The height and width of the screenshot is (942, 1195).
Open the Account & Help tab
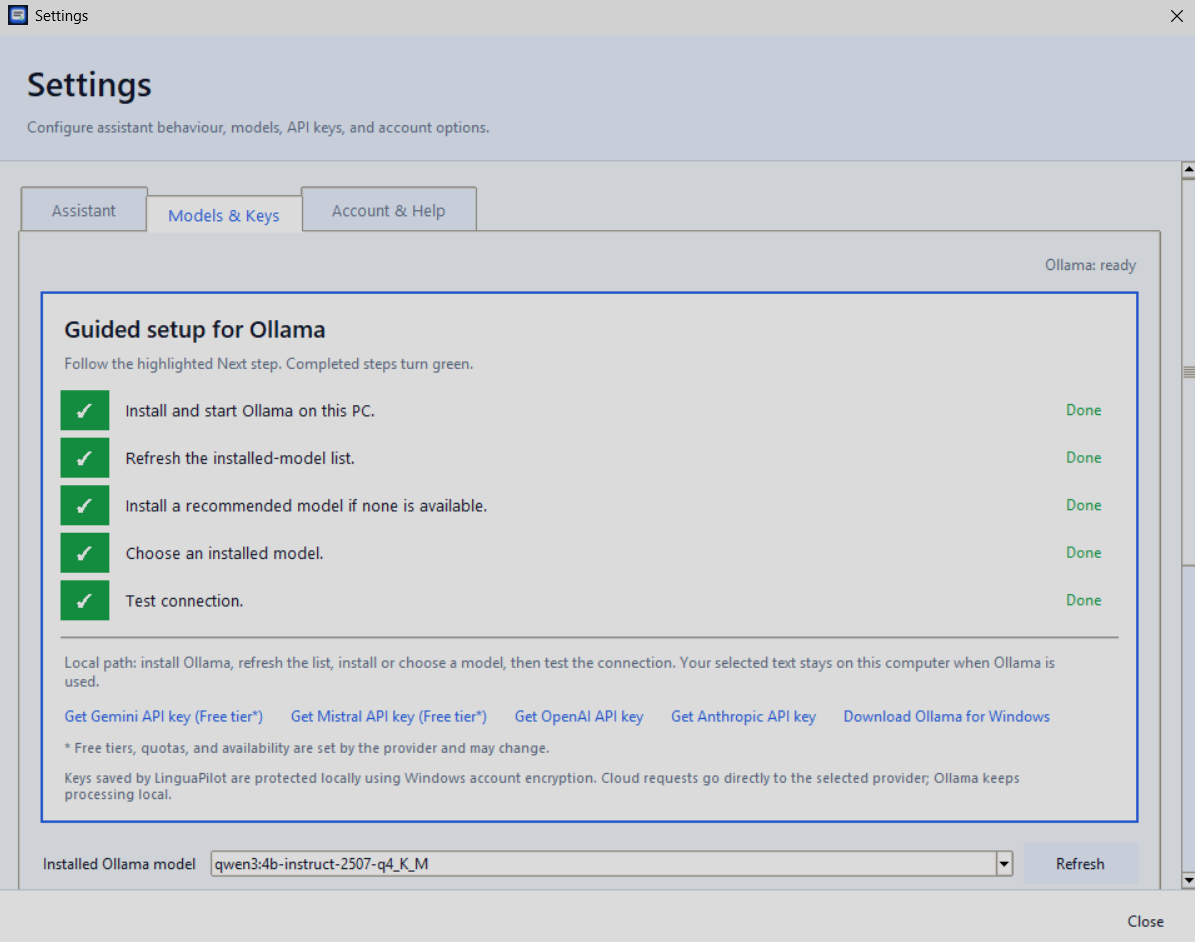(x=389, y=210)
